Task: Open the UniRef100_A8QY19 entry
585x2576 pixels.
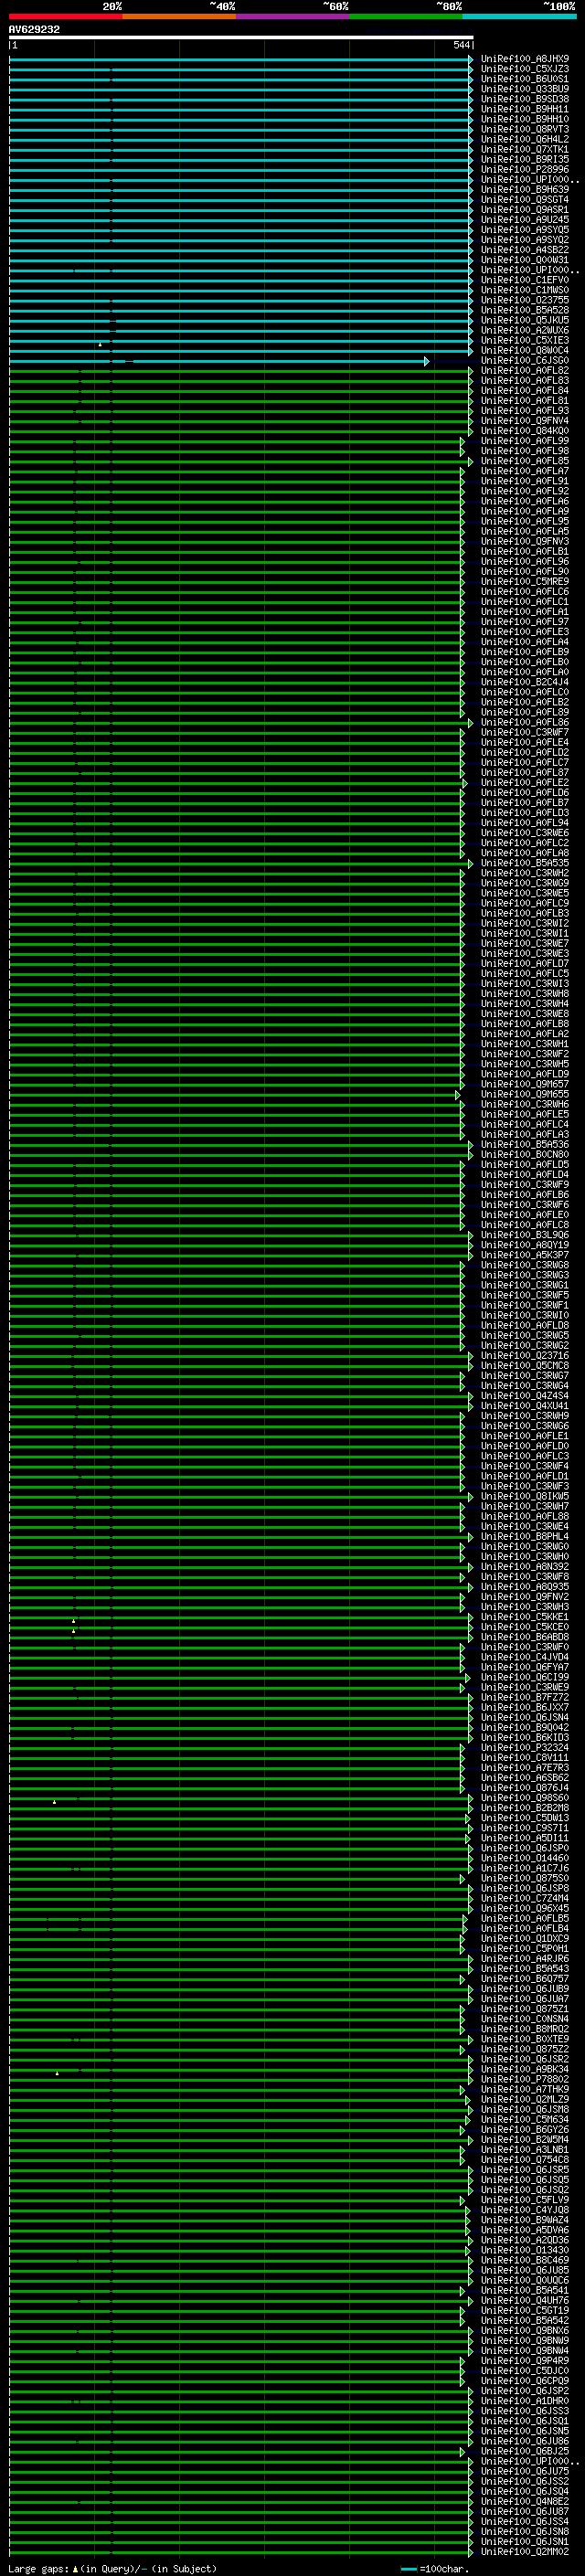Action: click(x=525, y=1245)
